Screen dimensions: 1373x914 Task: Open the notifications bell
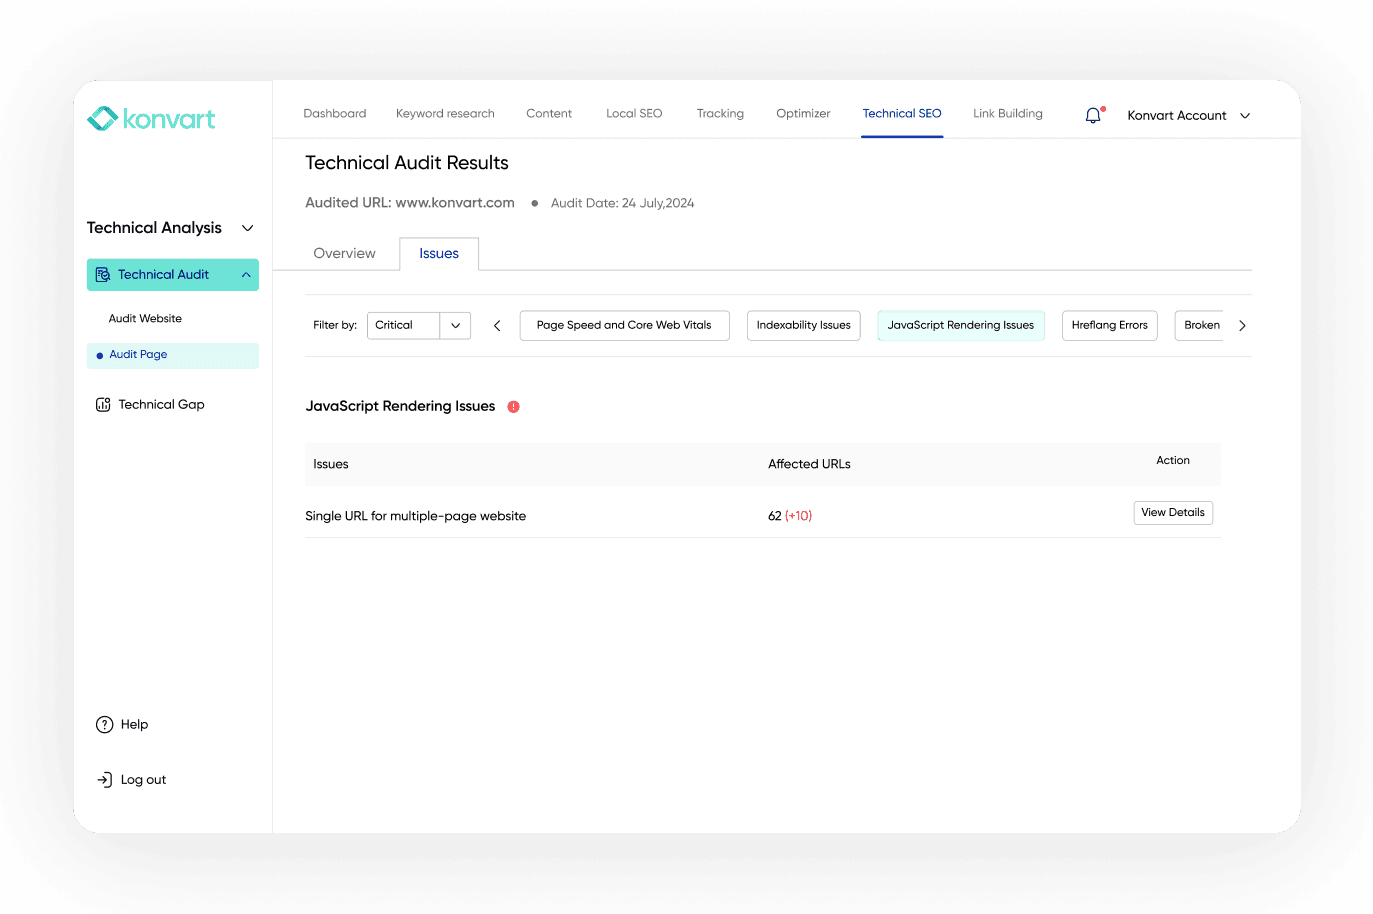[1093, 116]
